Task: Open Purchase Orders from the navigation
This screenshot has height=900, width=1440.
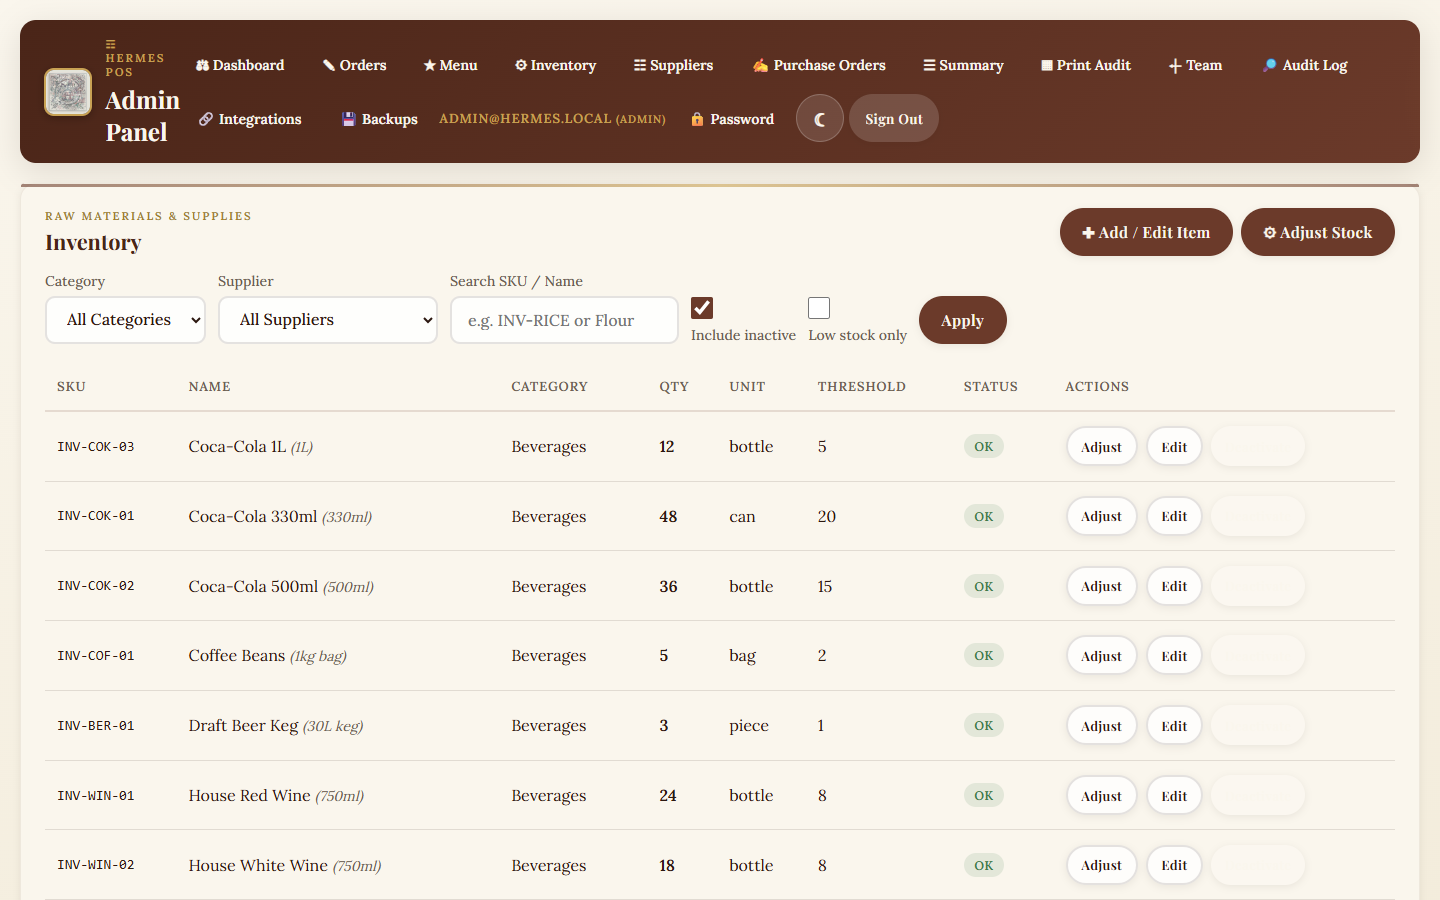Action: click(x=819, y=65)
